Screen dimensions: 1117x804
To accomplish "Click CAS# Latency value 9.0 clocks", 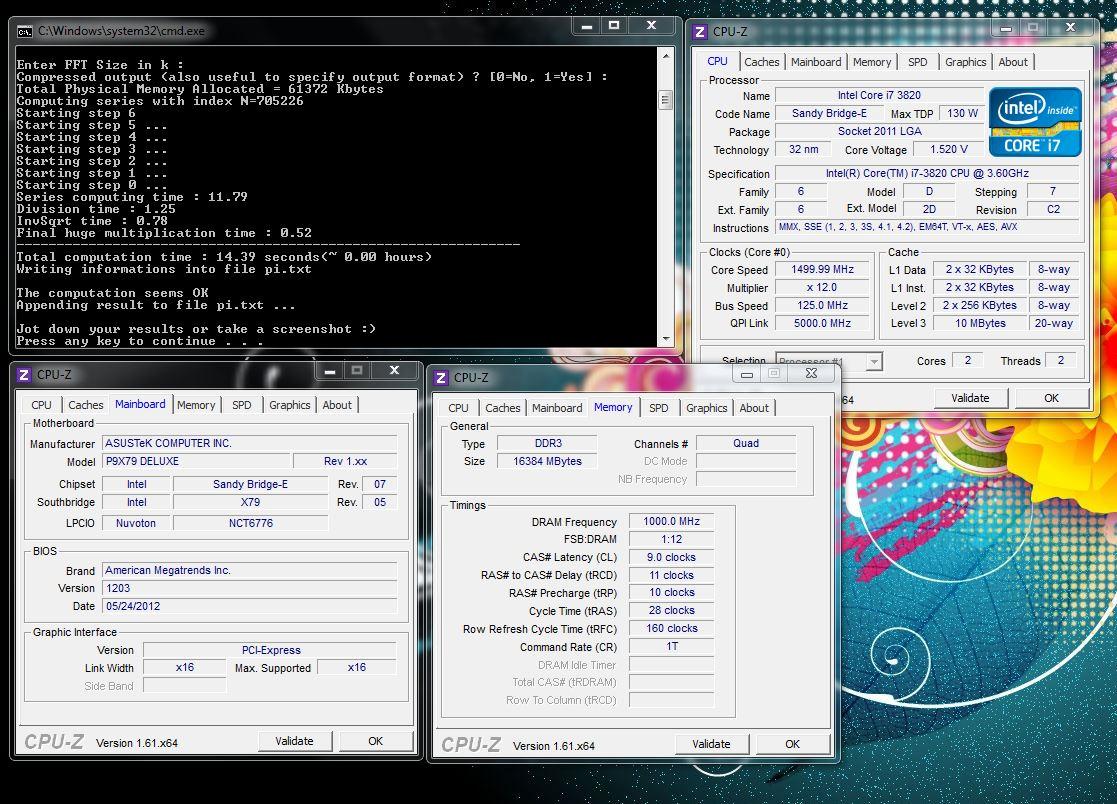I will point(671,558).
